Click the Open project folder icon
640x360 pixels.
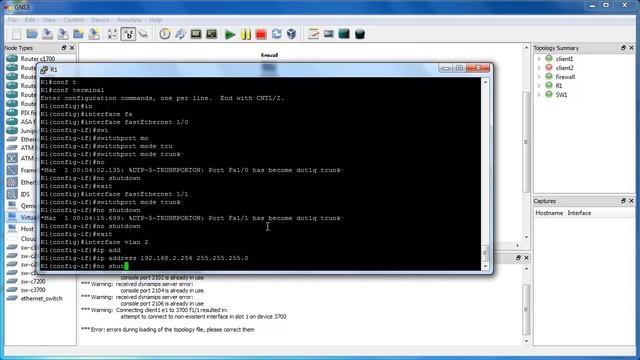click(32, 34)
